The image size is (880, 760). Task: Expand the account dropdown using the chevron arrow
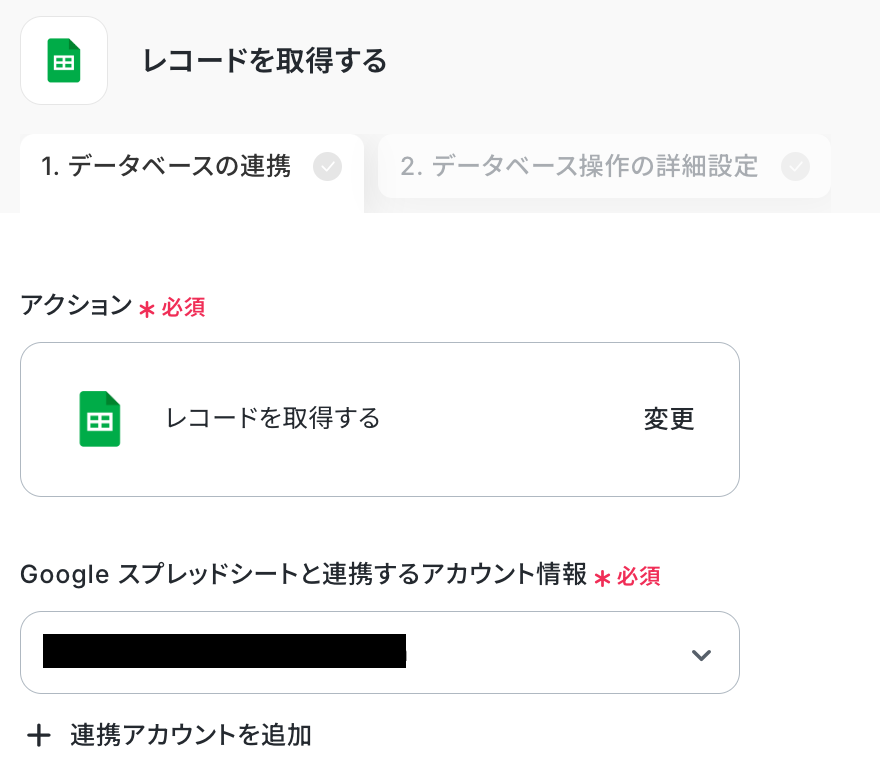701,655
